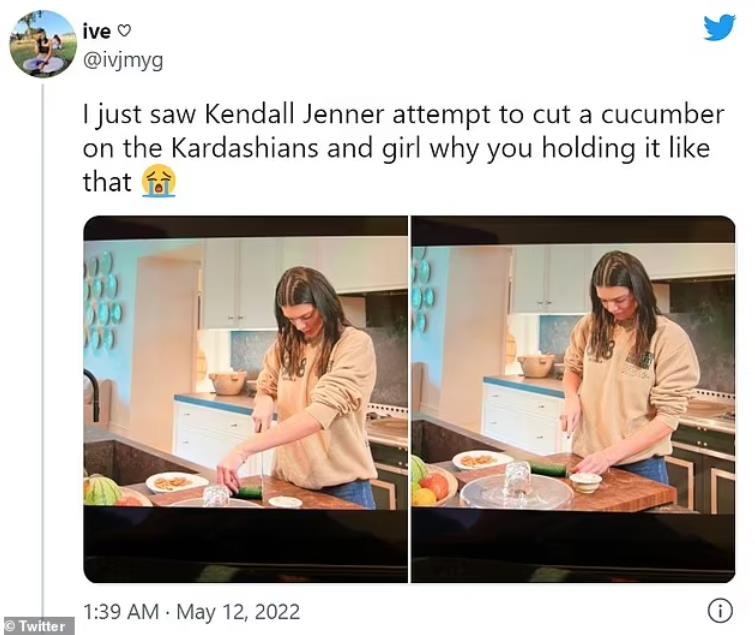
Task: Click the 1:39 AM timestamp
Action: pos(121,612)
